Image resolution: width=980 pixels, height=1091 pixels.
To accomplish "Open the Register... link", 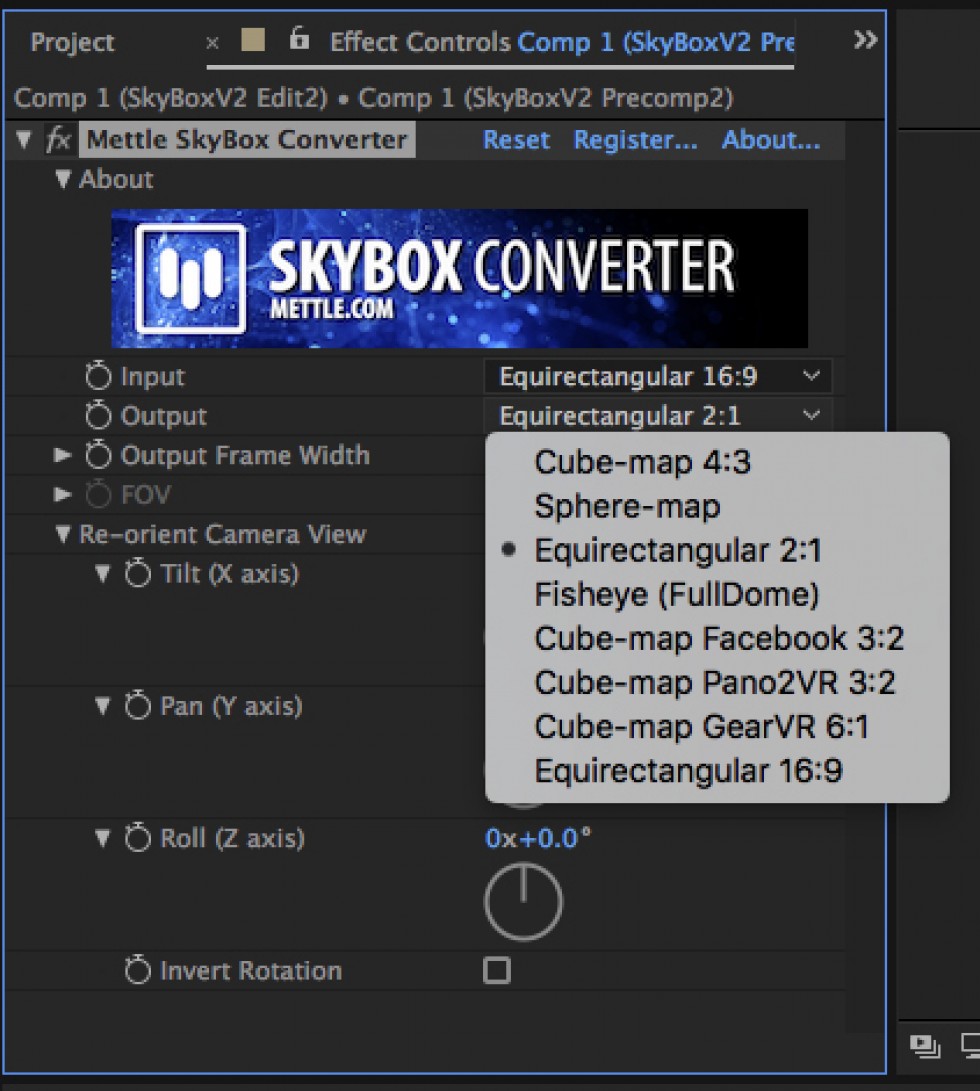I will (635, 140).
